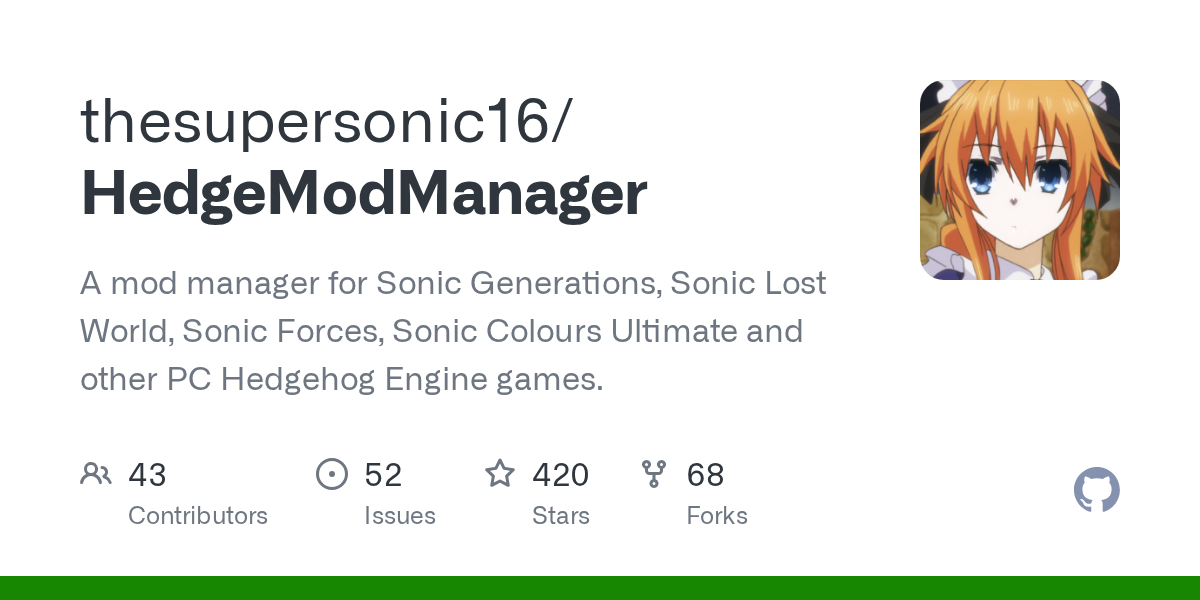Click the Forks branch icon
Viewport: 1200px width, 600px height.
[x=654, y=473]
